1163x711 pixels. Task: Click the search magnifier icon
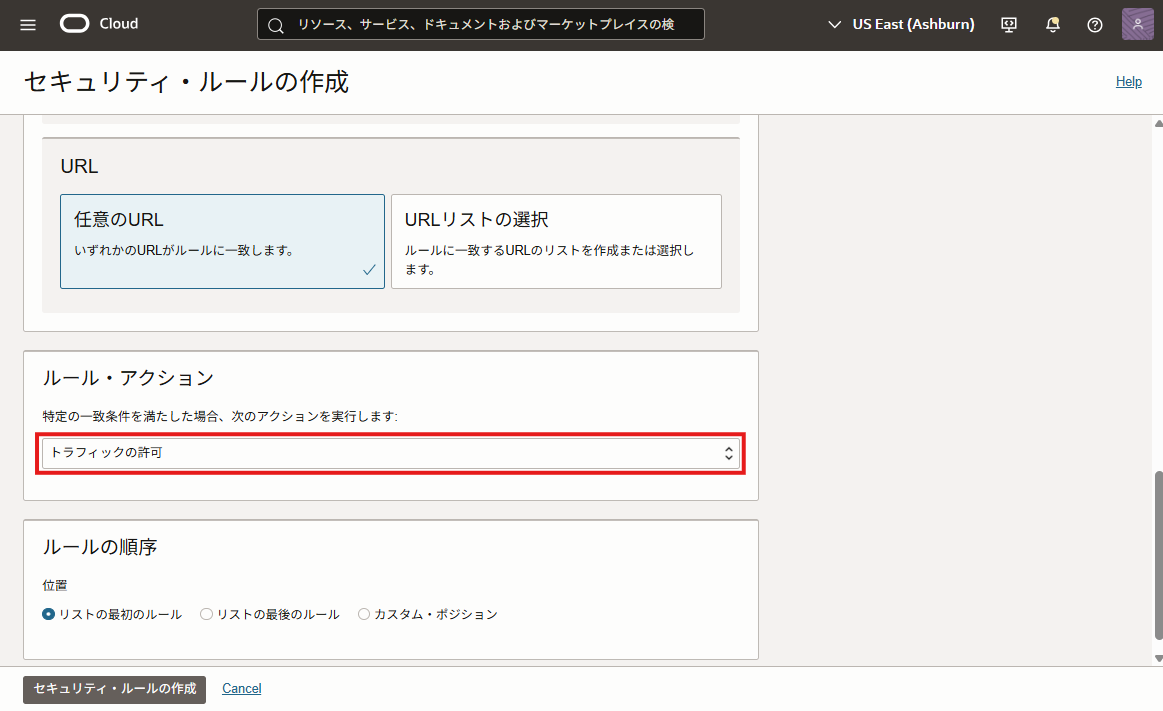click(x=276, y=25)
